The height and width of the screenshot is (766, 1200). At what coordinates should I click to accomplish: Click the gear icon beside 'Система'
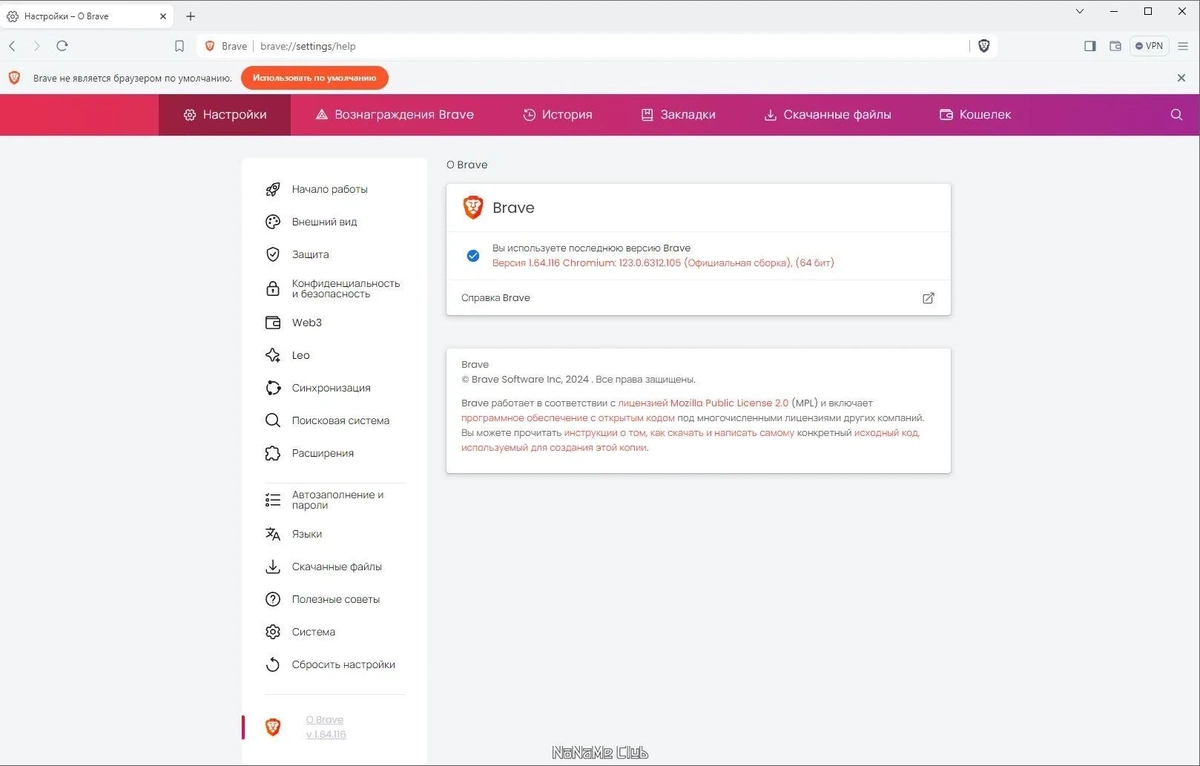pos(272,632)
